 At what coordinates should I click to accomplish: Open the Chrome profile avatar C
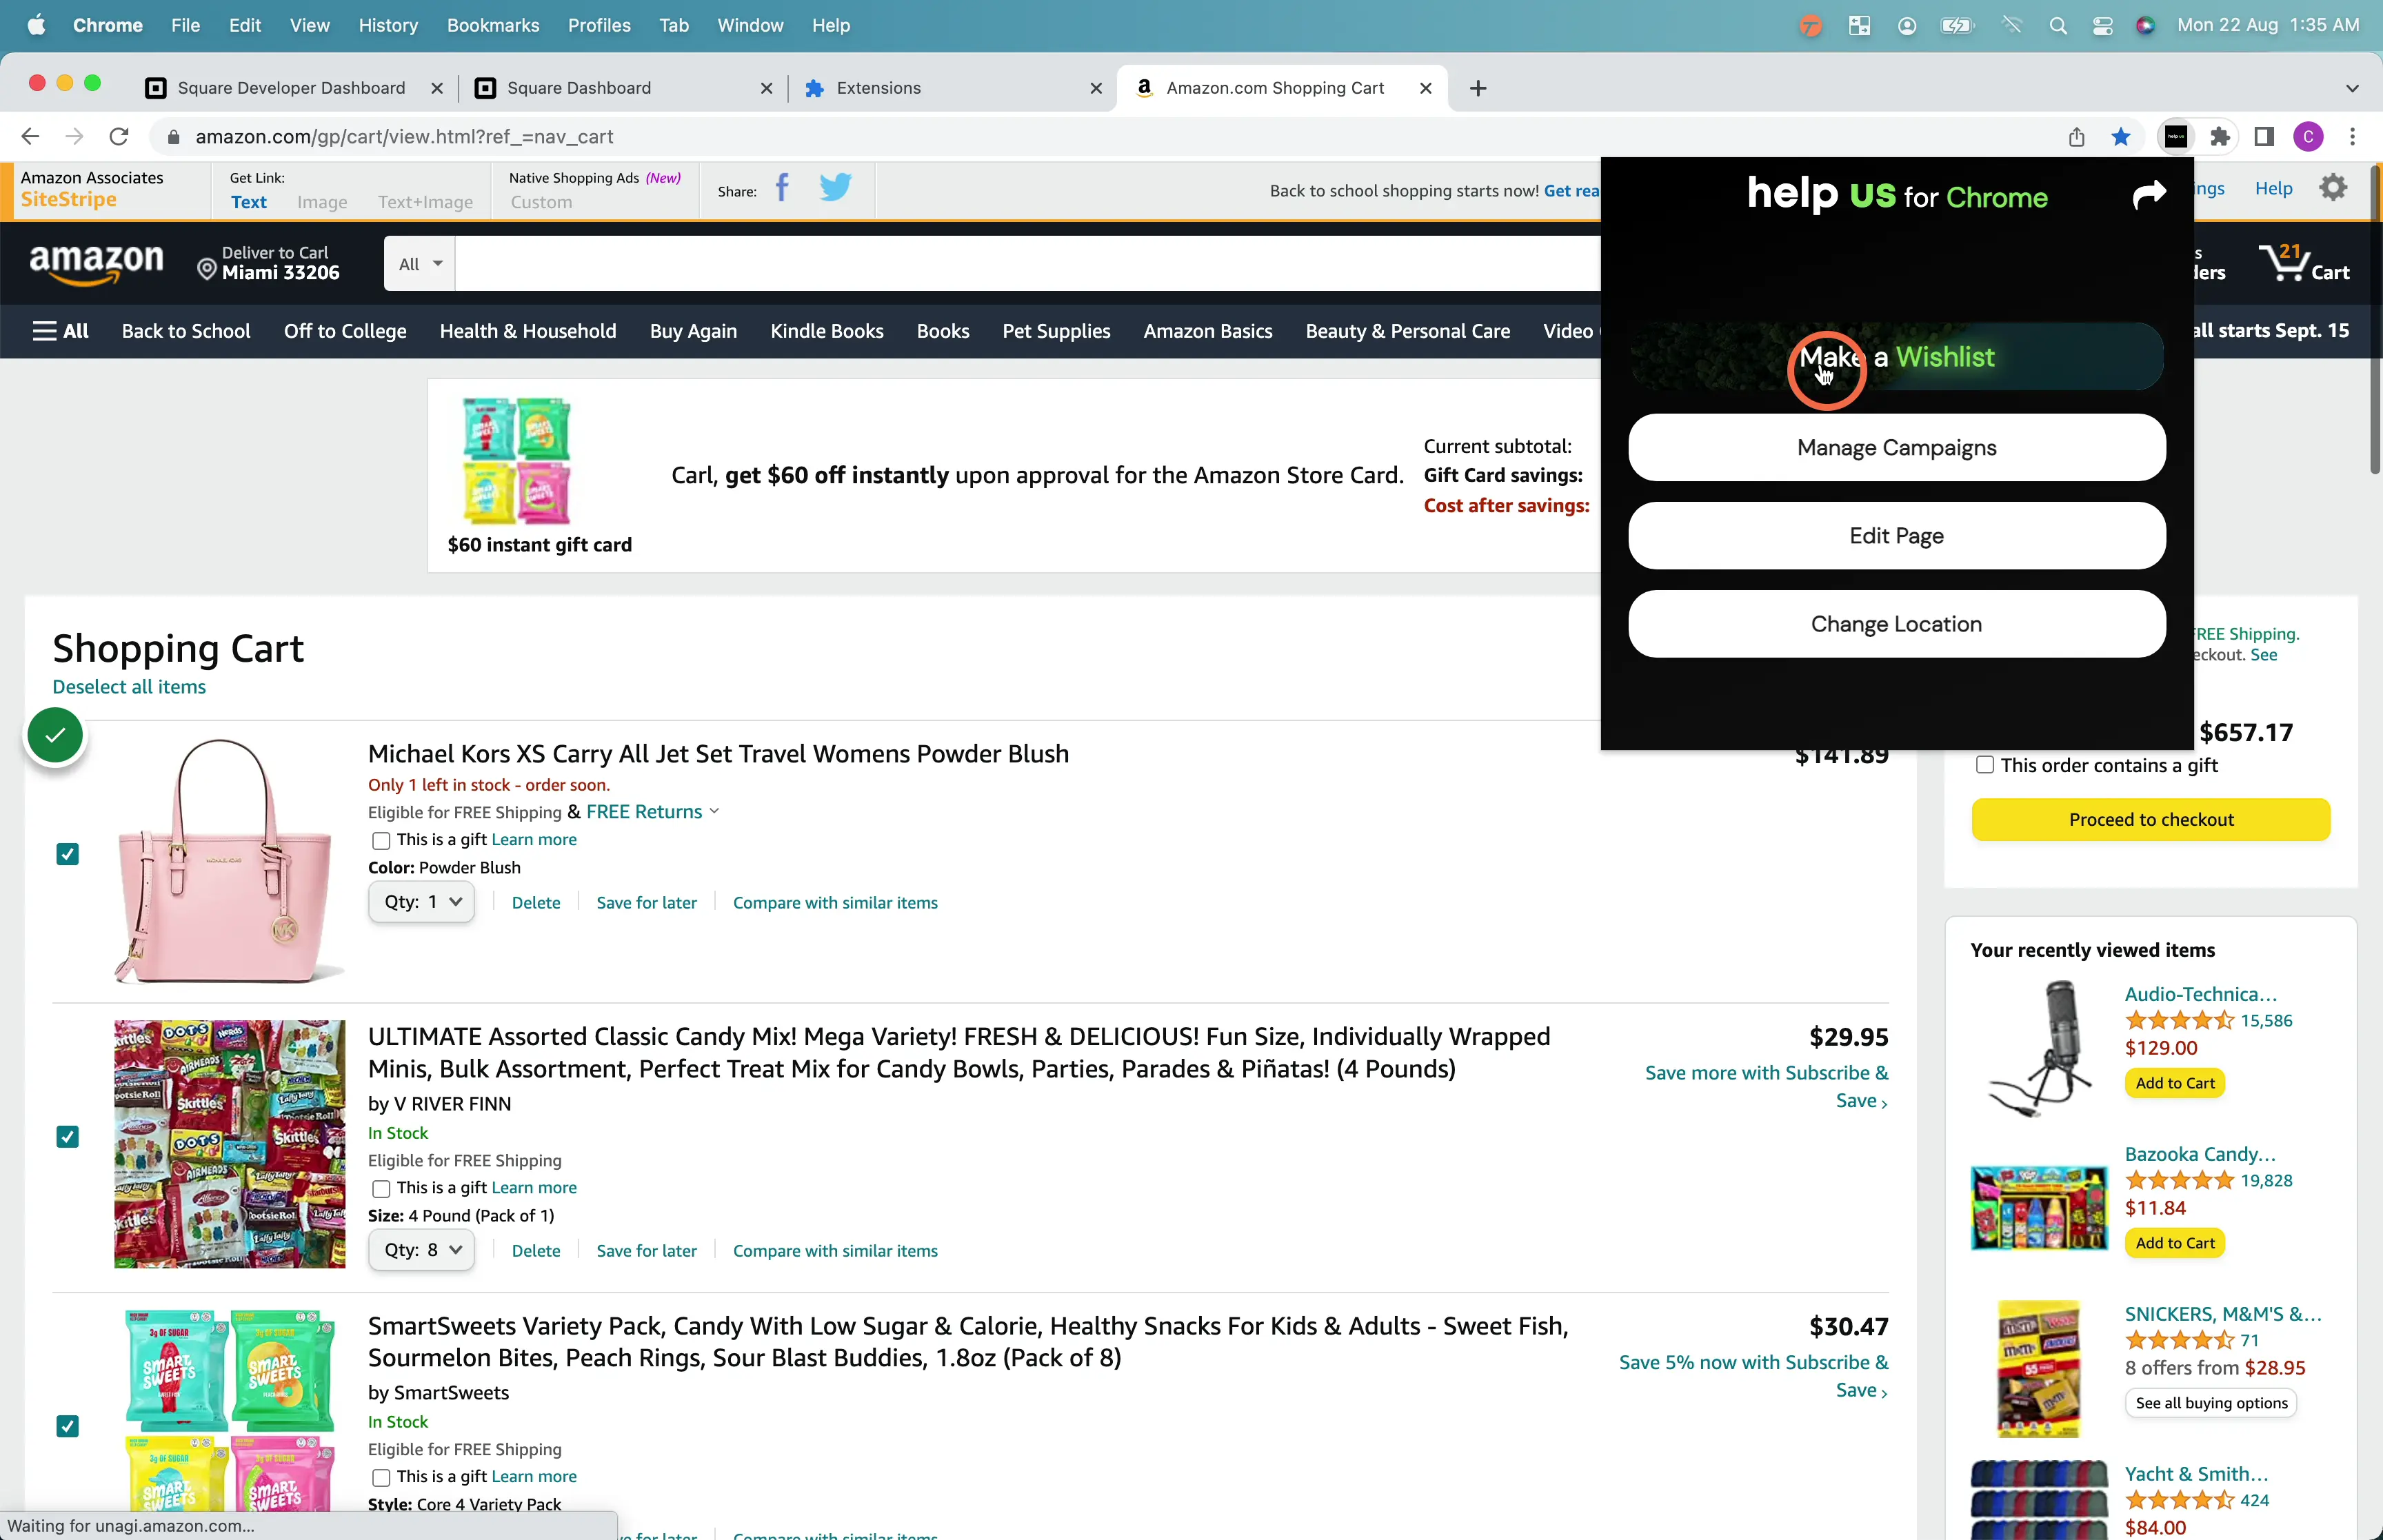point(2308,137)
